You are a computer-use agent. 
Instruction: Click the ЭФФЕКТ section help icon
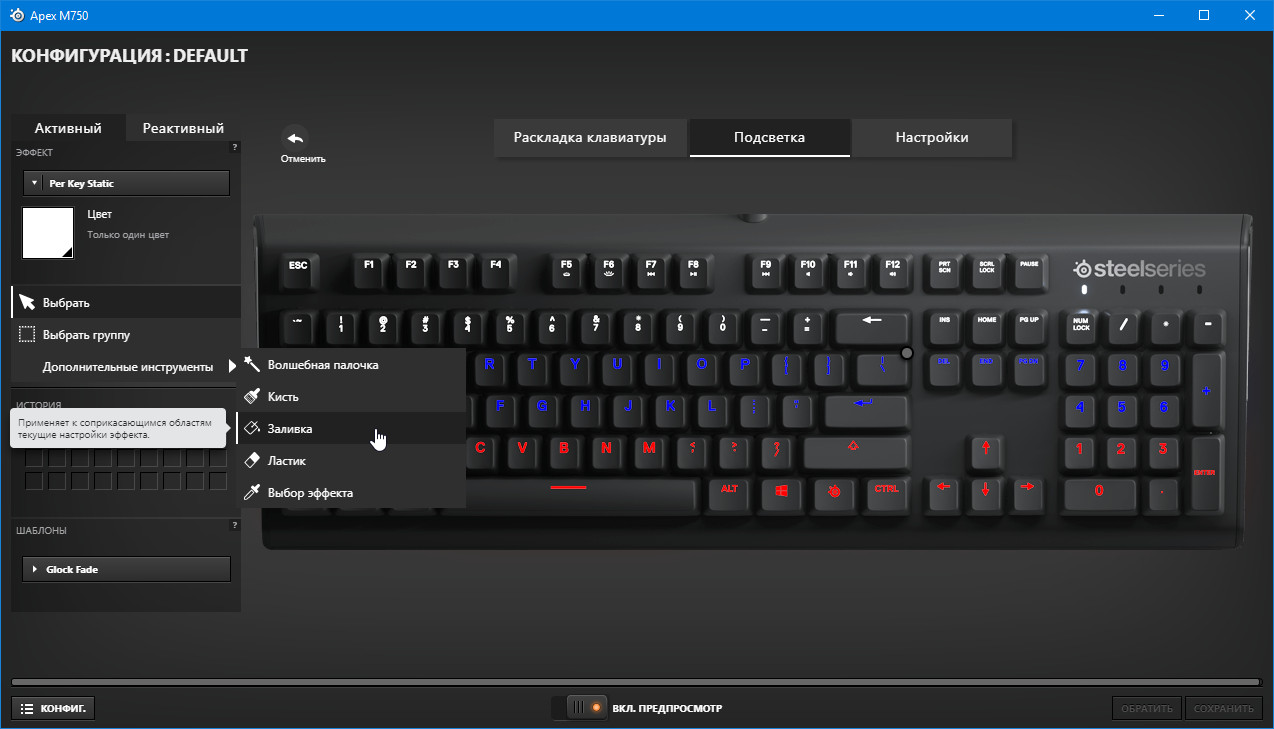point(235,147)
